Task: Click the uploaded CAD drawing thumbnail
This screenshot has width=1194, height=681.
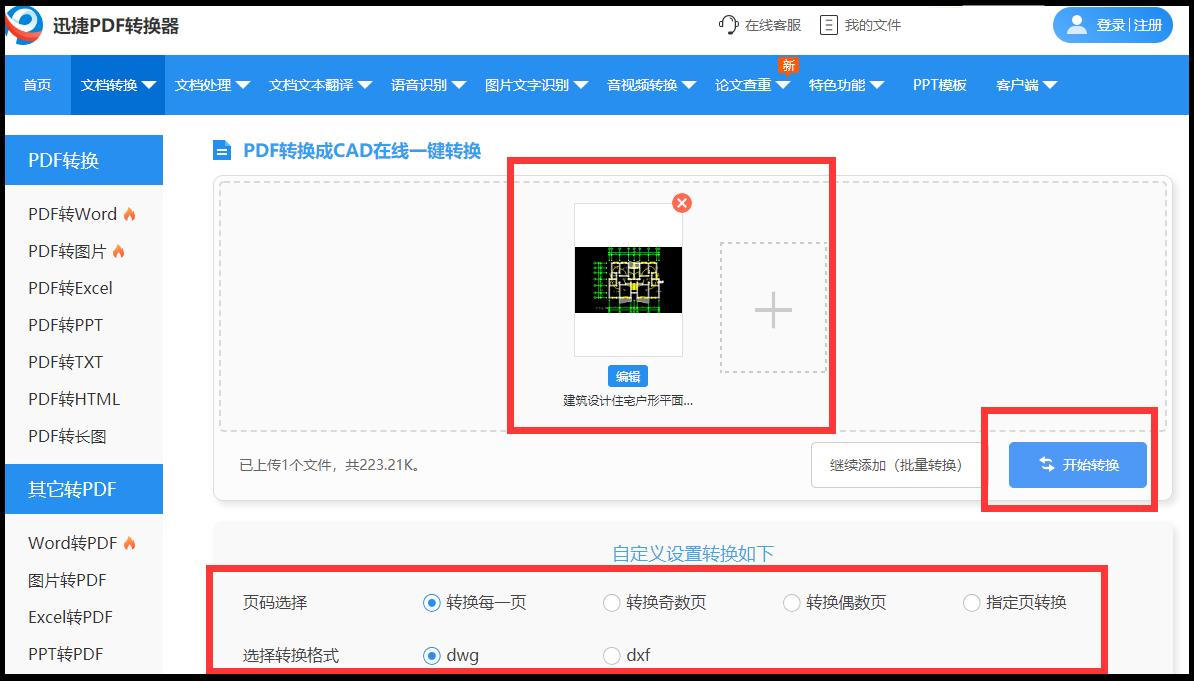Action: coord(628,281)
